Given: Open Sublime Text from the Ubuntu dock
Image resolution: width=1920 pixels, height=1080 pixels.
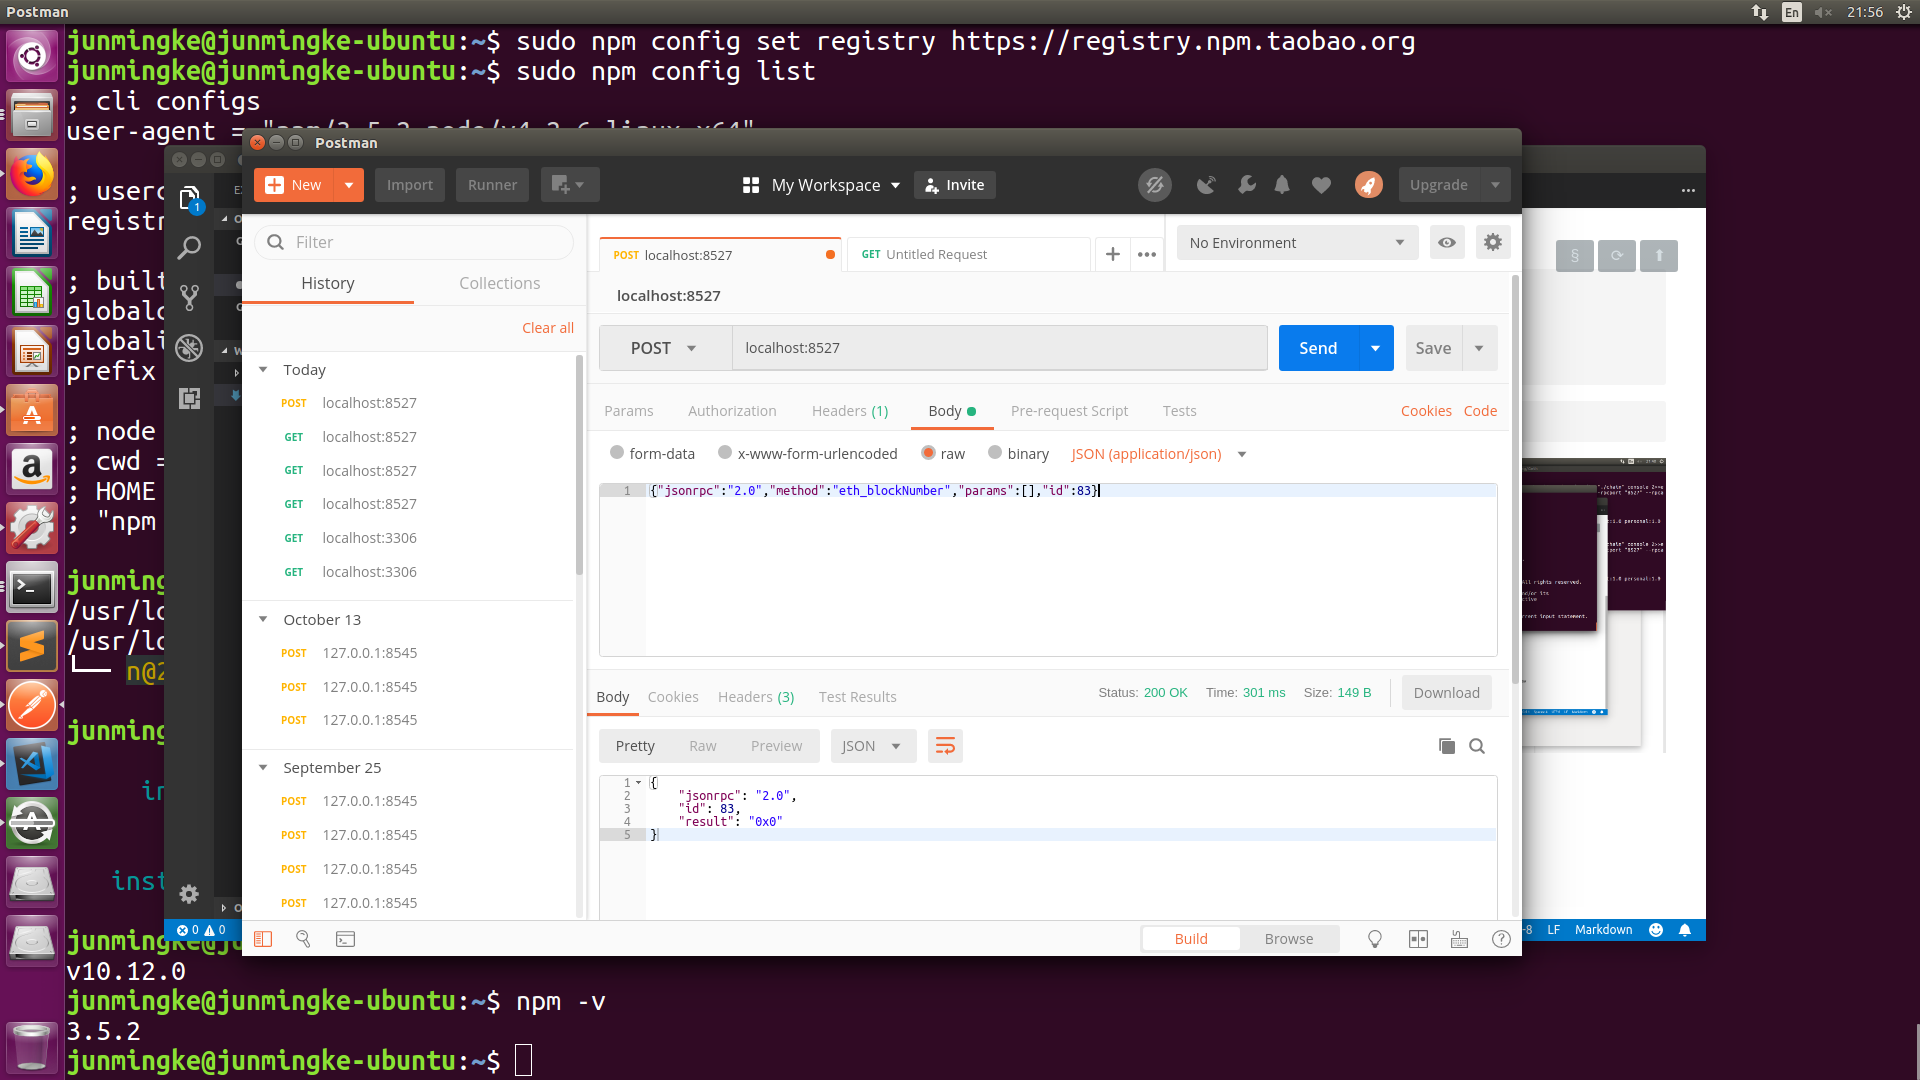Looking at the screenshot, I should [x=32, y=647].
